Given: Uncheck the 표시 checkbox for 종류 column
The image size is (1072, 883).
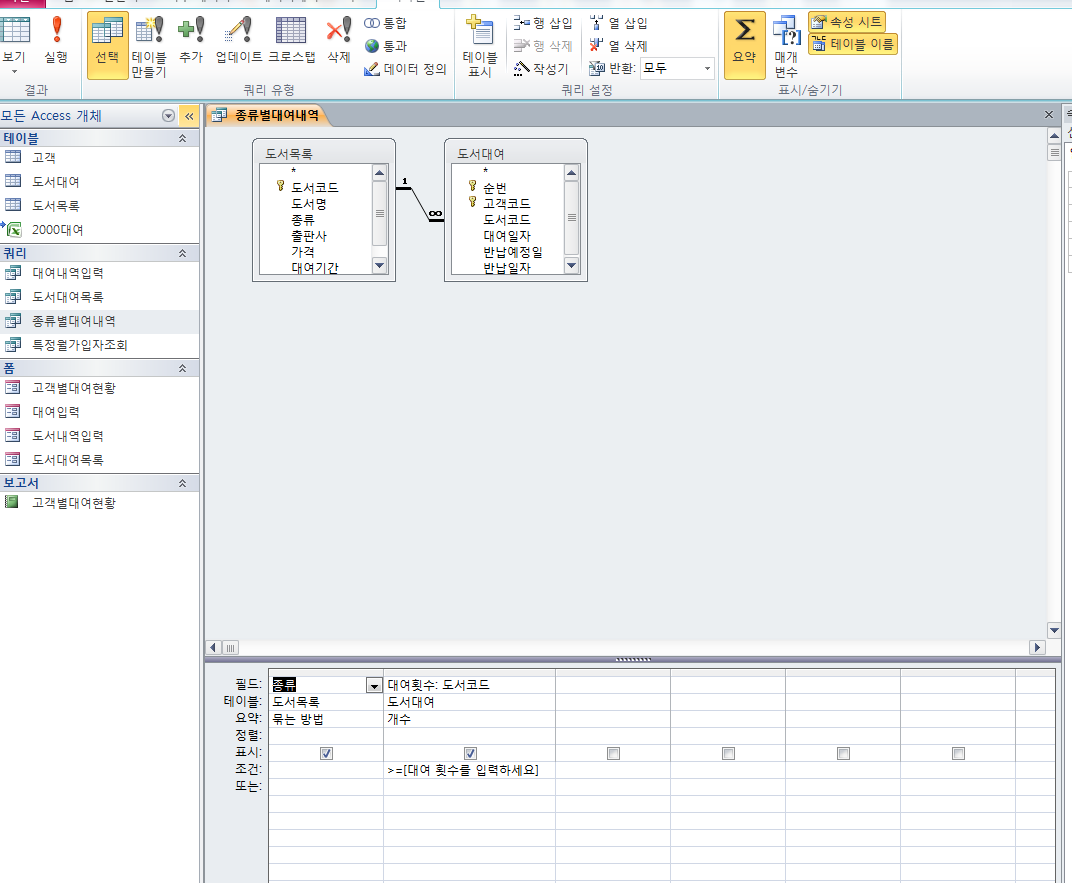Looking at the screenshot, I should coord(326,753).
